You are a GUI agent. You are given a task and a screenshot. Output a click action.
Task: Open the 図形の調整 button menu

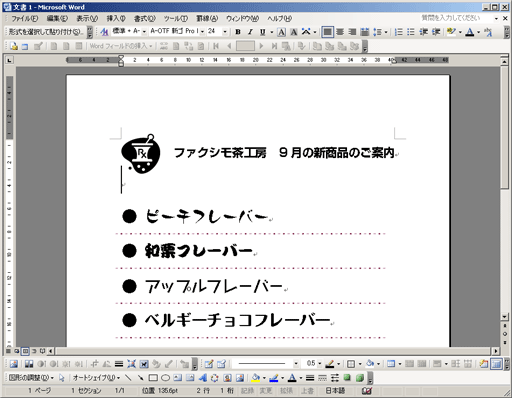pos(31,378)
